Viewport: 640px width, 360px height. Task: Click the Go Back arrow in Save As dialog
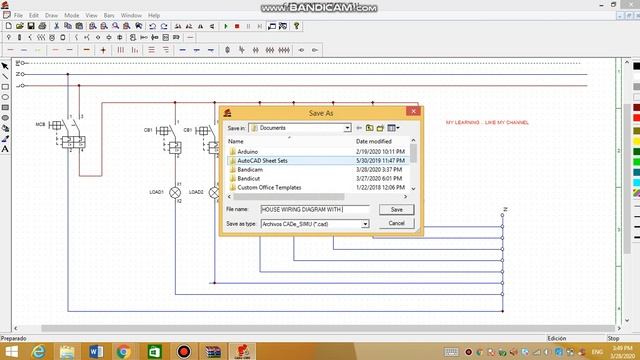click(359, 128)
